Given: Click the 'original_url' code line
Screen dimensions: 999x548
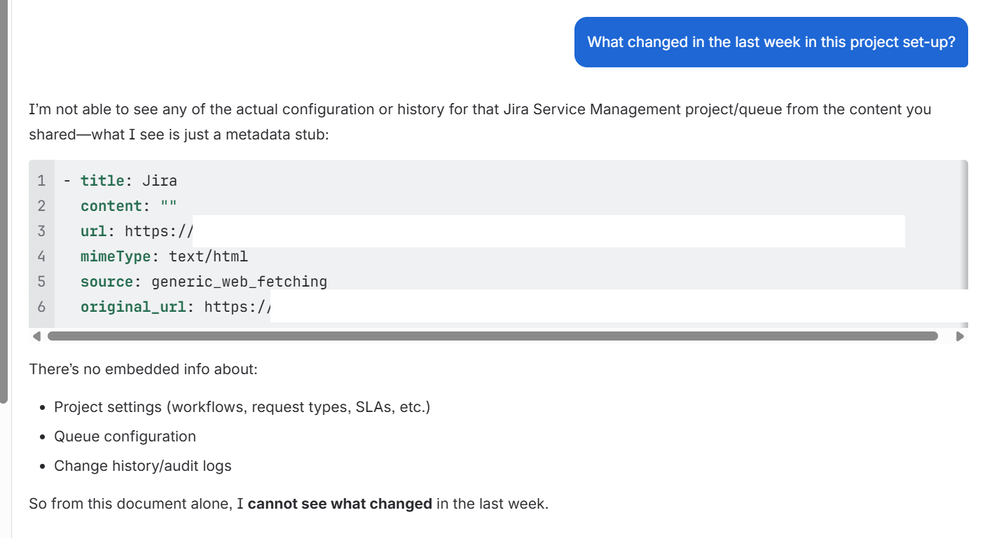Looking at the screenshot, I should (x=175, y=307).
